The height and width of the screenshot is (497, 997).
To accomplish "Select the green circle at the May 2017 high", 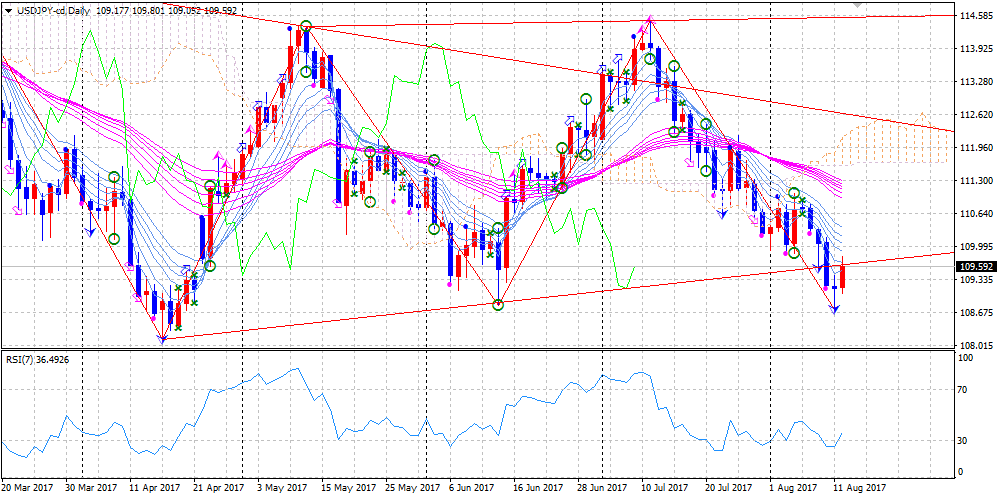I will 306,27.
